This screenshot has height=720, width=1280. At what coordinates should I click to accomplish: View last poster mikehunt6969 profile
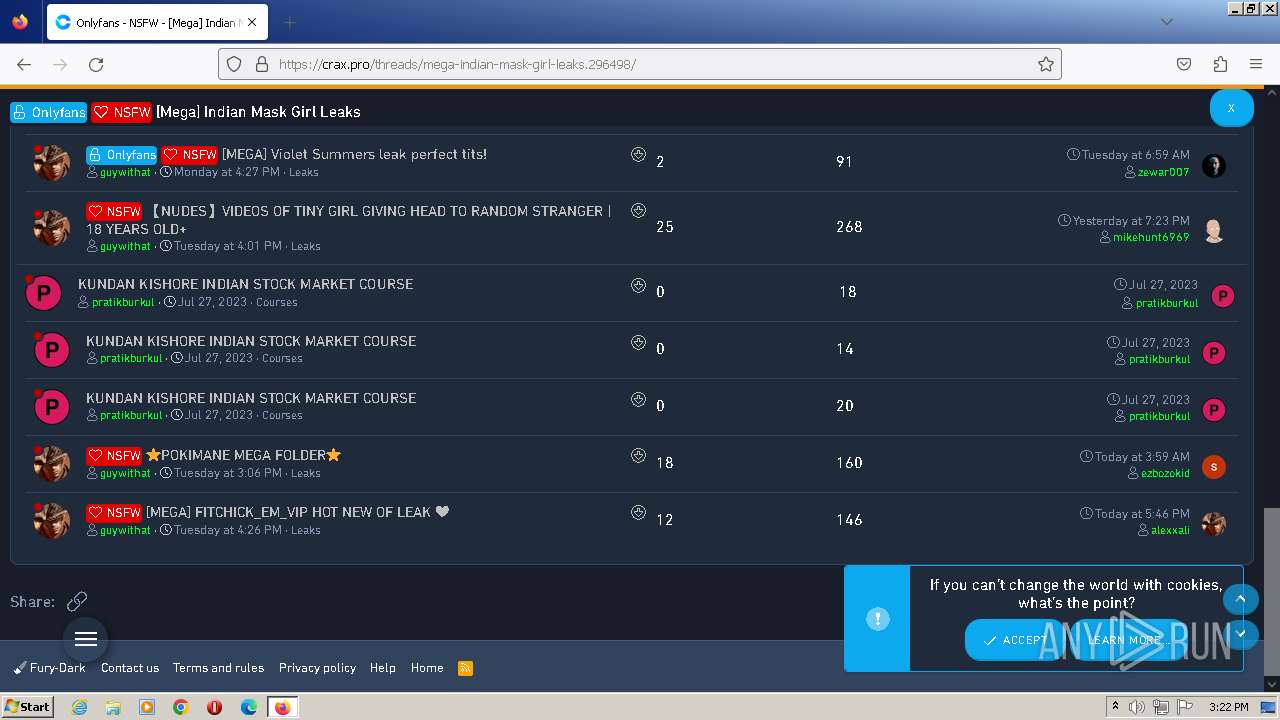[1151, 237]
